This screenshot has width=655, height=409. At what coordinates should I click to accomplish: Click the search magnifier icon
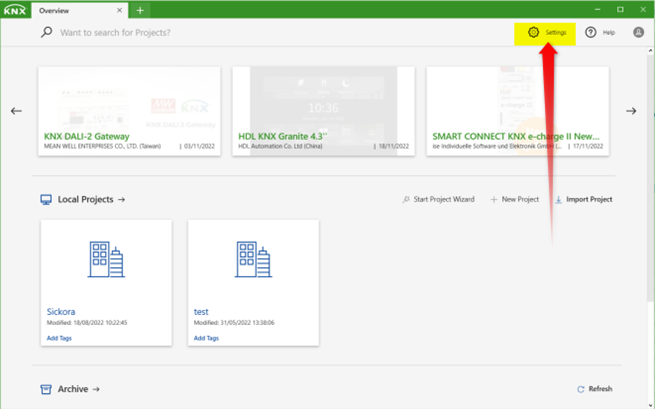(46, 32)
